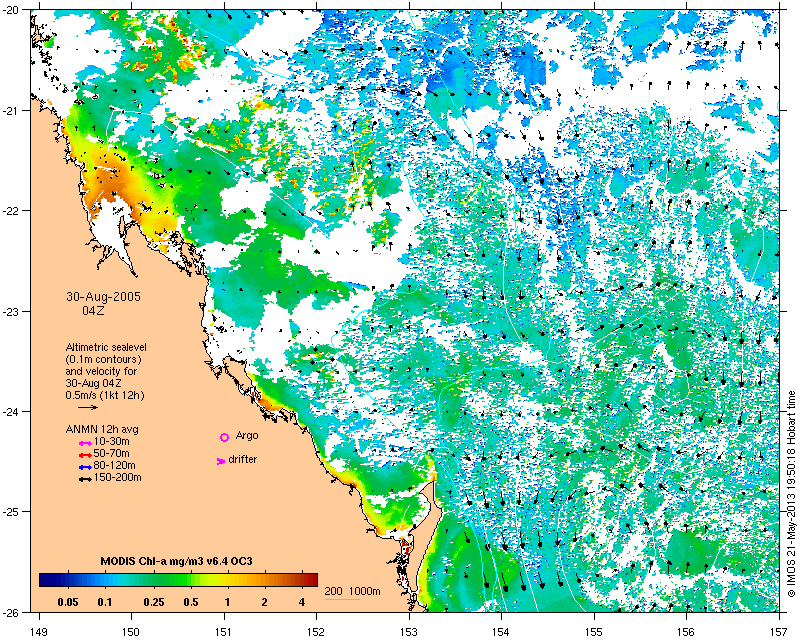Image resolution: width=800 pixels, height=640 pixels.
Task: Click the 153 longitude axis label
Action: 409,632
